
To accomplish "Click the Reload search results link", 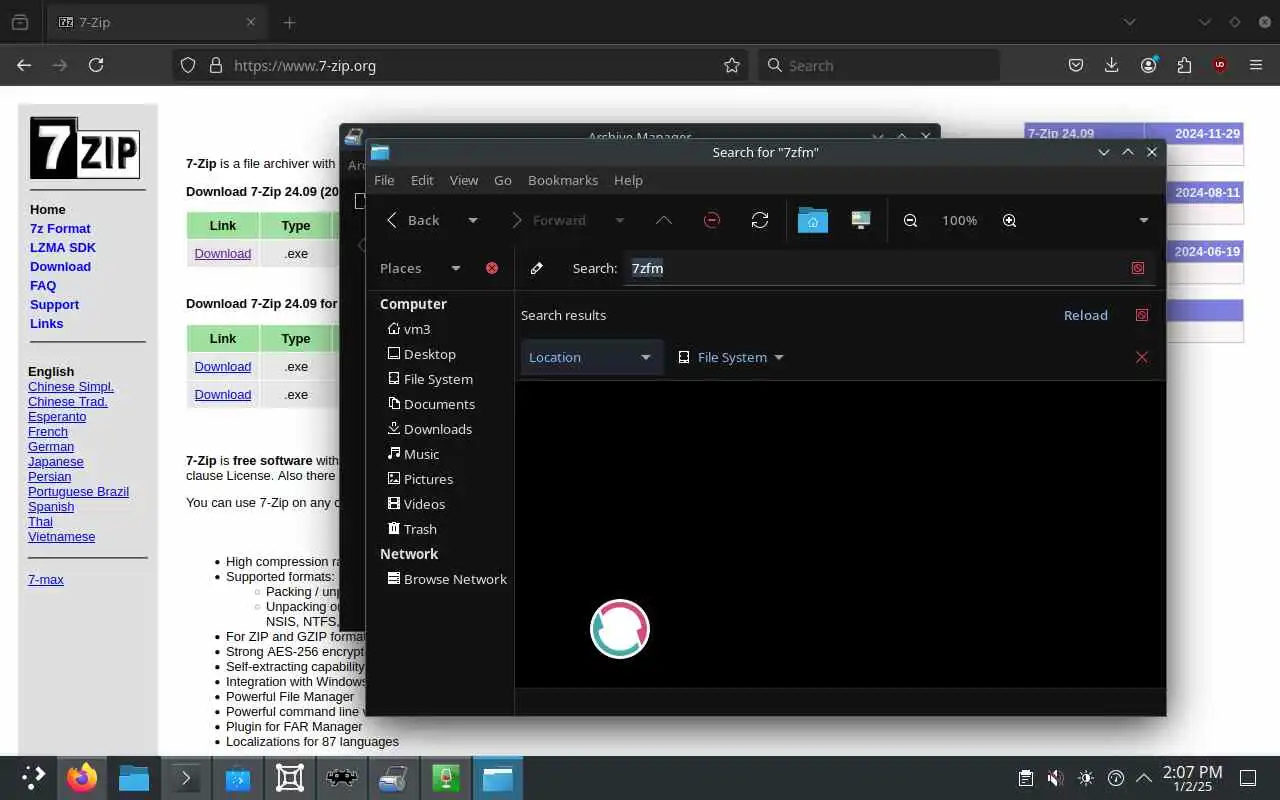I will point(1086,315).
